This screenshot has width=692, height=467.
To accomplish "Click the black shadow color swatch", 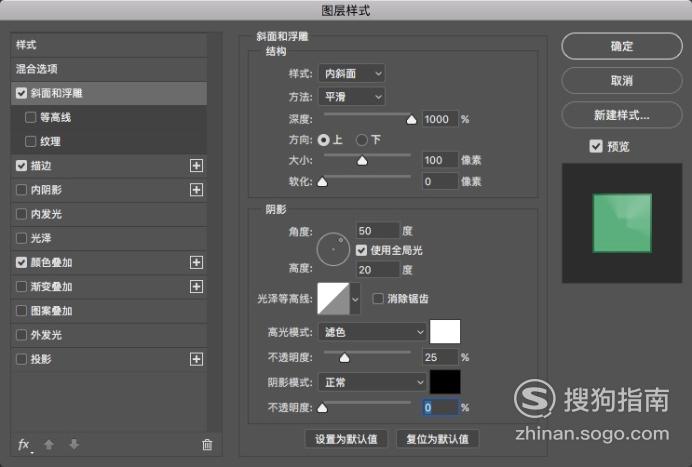I will click(x=445, y=382).
